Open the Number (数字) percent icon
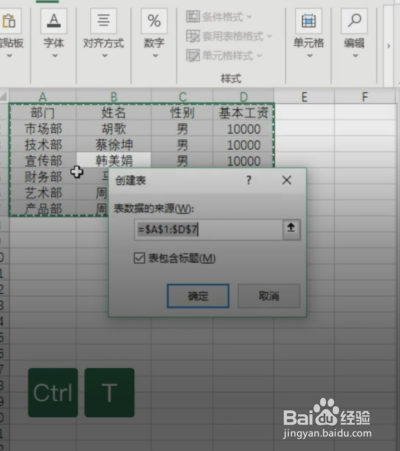 click(x=154, y=21)
